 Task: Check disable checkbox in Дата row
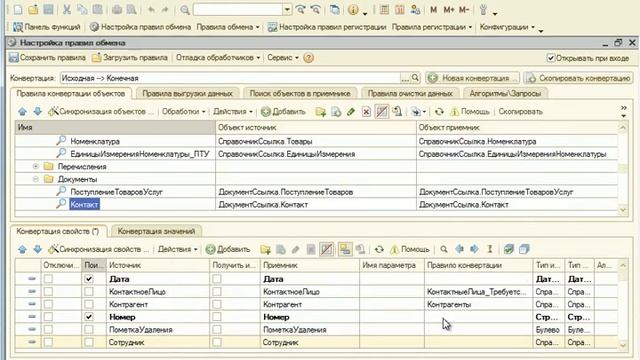(x=48, y=279)
